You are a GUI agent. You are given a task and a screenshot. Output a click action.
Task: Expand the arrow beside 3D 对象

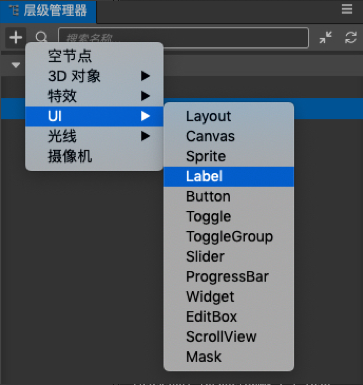click(x=145, y=76)
